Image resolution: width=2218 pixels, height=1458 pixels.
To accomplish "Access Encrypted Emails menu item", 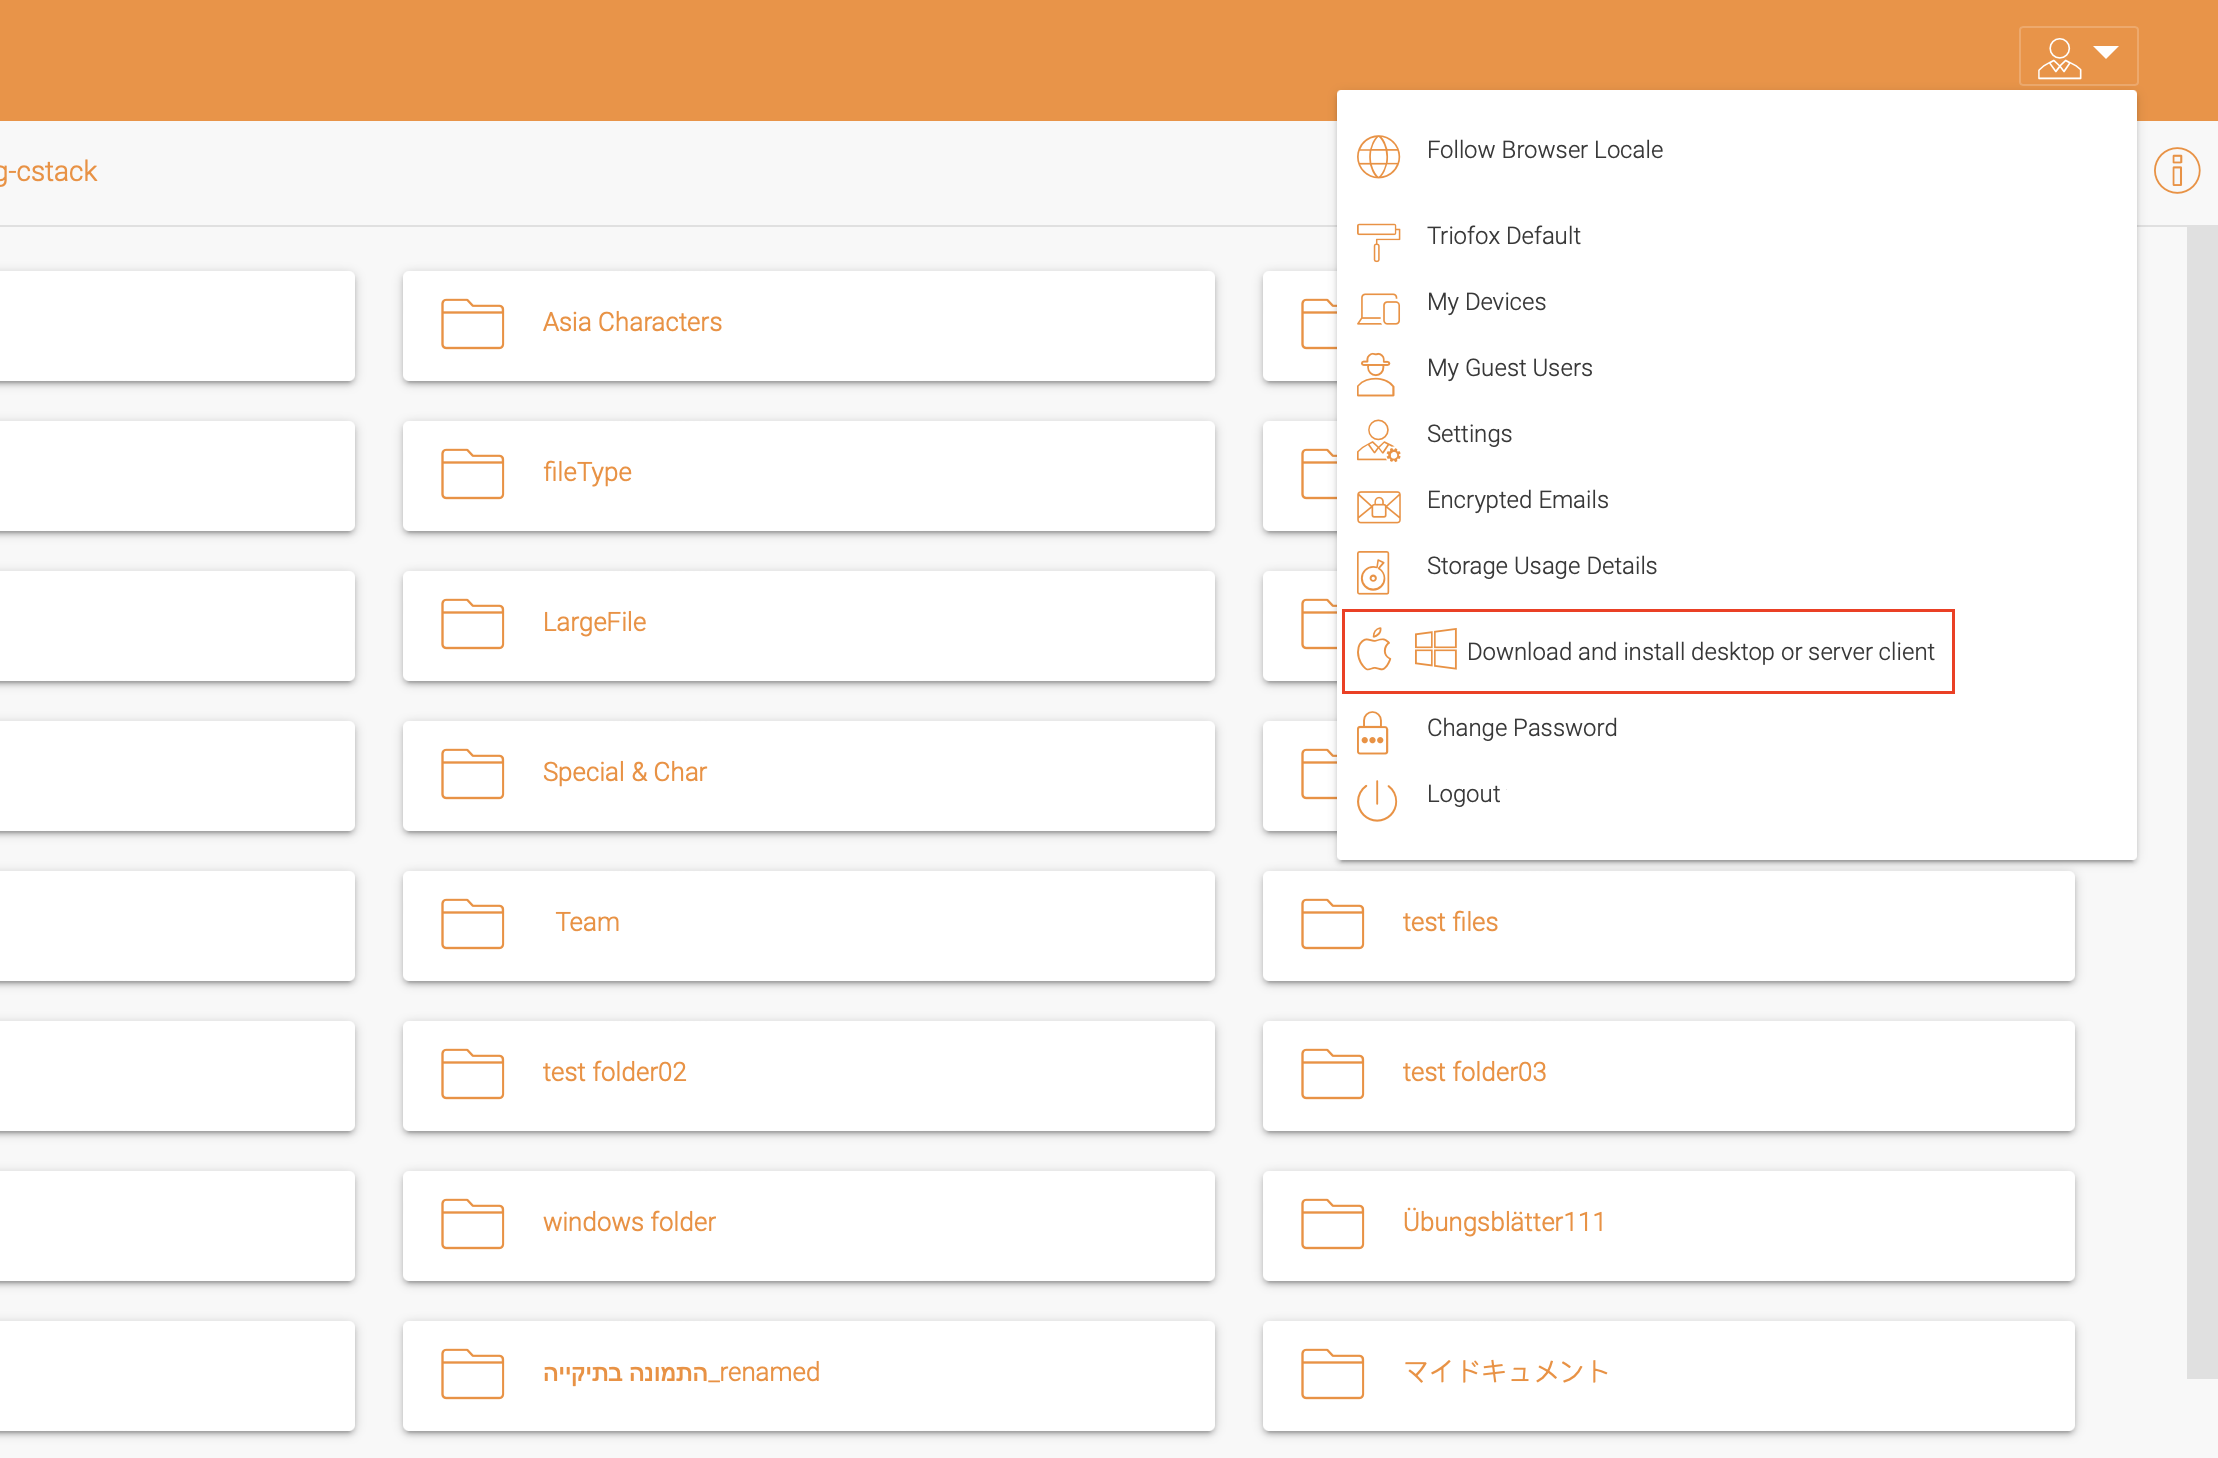I will coord(1517,500).
